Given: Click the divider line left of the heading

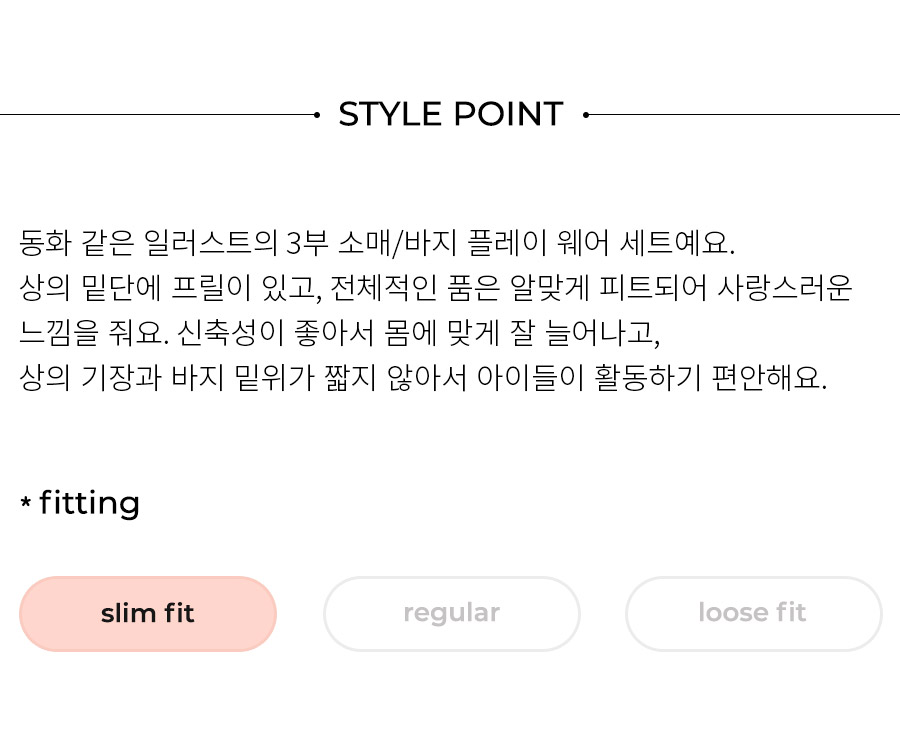Looking at the screenshot, I should tap(158, 115).
